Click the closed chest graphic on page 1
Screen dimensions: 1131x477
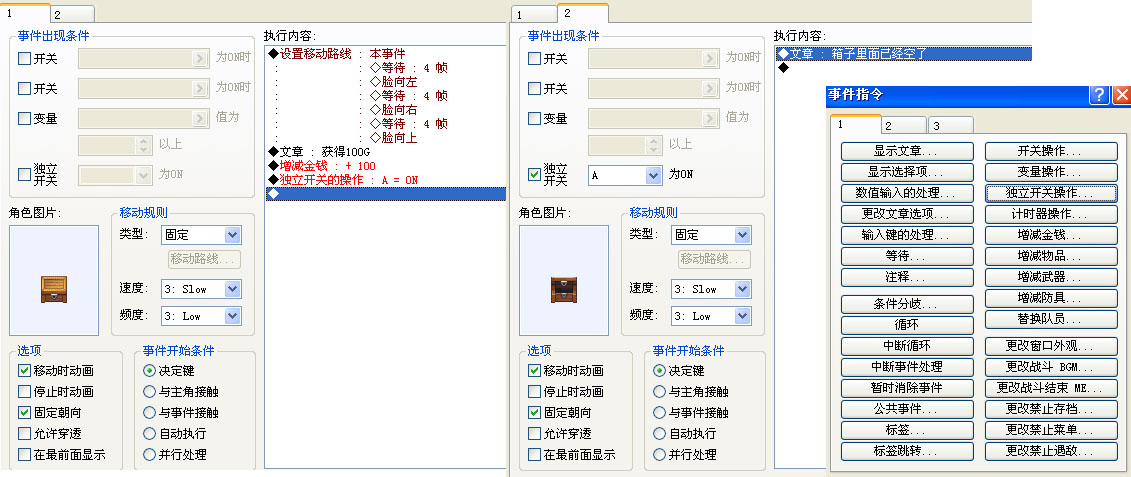[54, 289]
